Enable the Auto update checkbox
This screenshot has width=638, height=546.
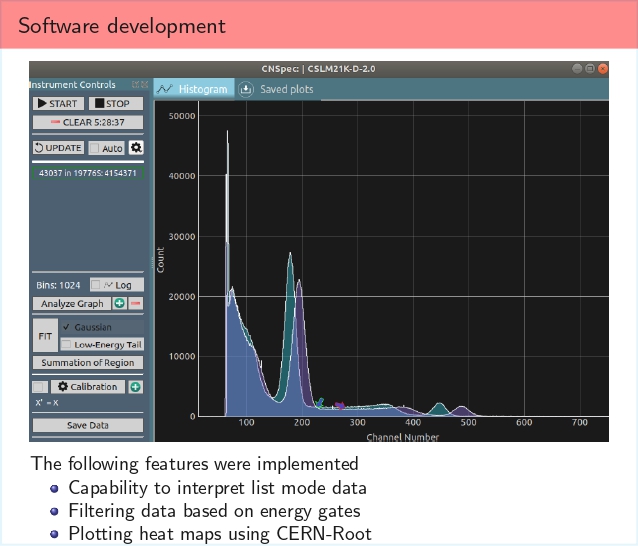point(94,148)
